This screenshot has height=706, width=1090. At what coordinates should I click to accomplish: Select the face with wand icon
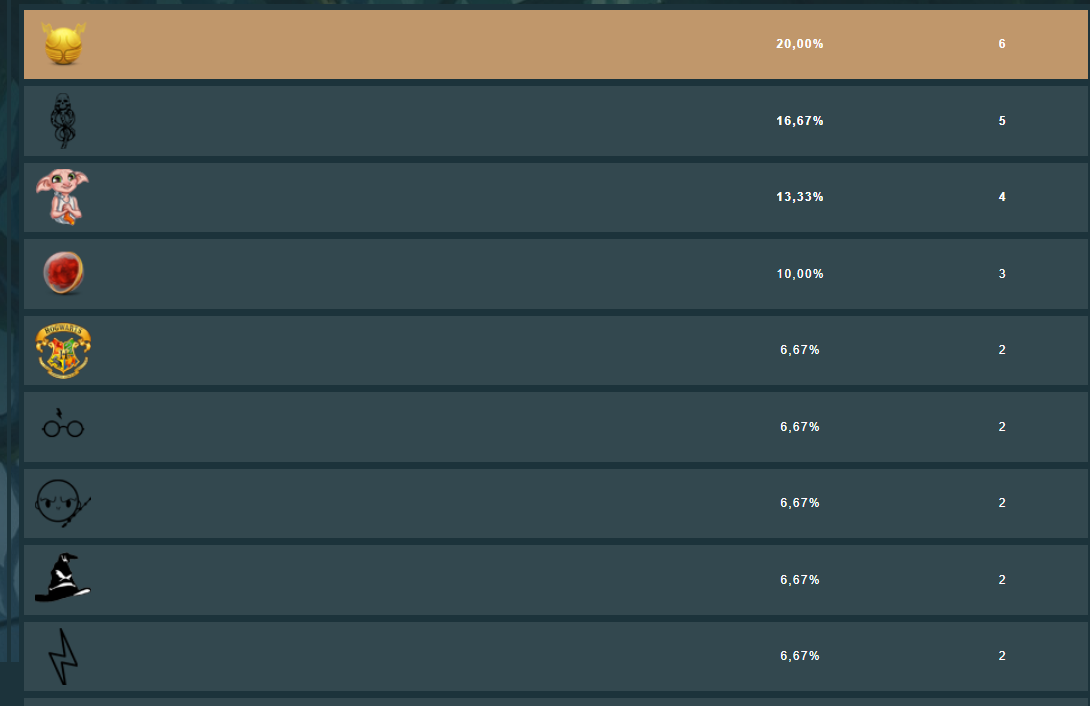[x=63, y=502]
